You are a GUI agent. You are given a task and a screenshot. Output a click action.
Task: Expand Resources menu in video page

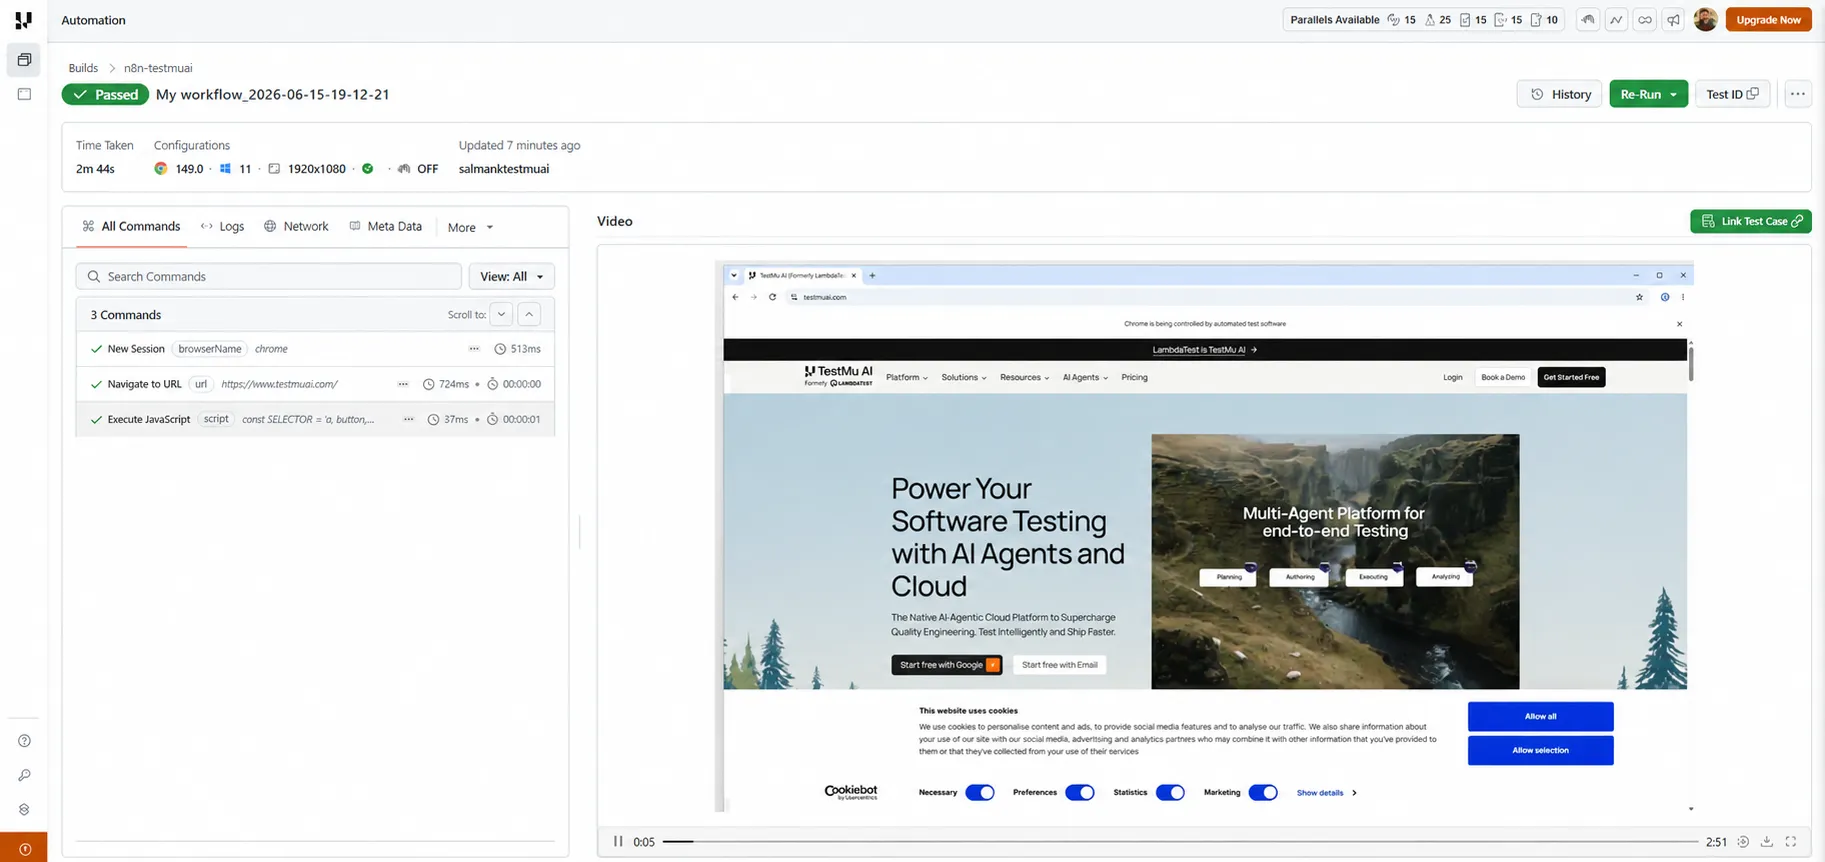(x=1024, y=378)
